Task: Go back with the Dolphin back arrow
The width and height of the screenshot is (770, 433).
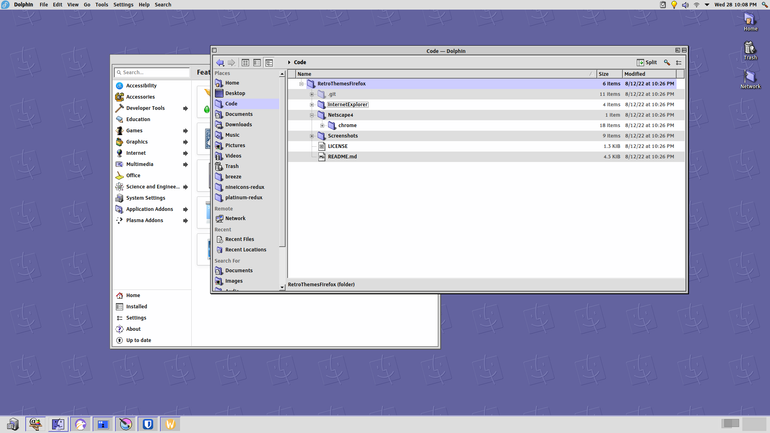Action: click(x=220, y=62)
